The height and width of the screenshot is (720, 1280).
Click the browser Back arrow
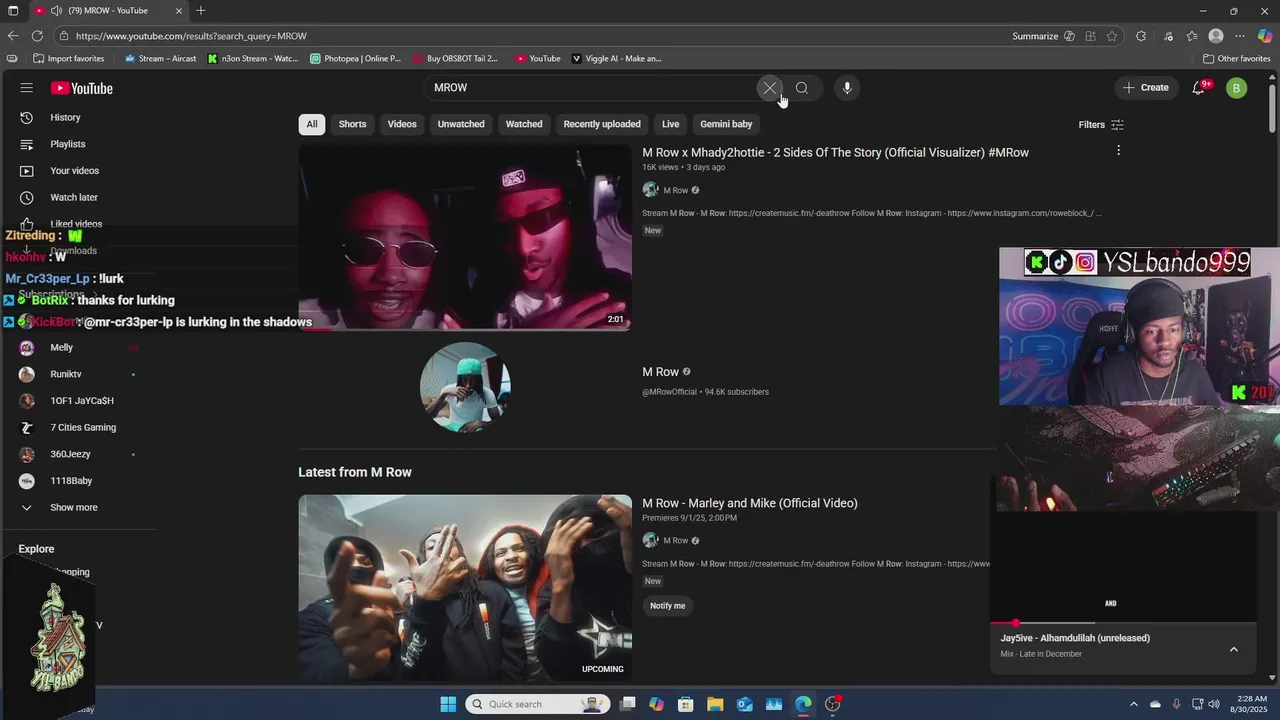[x=13, y=36]
